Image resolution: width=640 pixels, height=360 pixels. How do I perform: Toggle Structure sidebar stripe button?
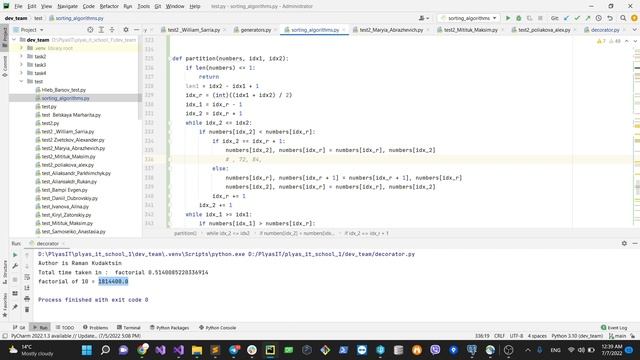[x=4, y=272]
